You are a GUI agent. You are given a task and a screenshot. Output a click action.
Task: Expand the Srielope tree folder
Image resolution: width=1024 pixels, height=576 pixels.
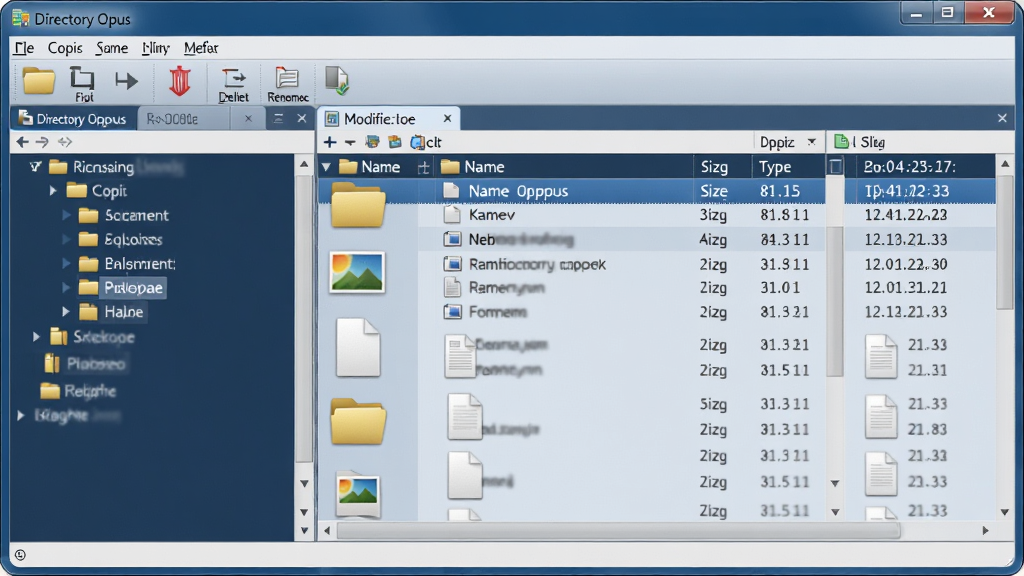(37, 336)
